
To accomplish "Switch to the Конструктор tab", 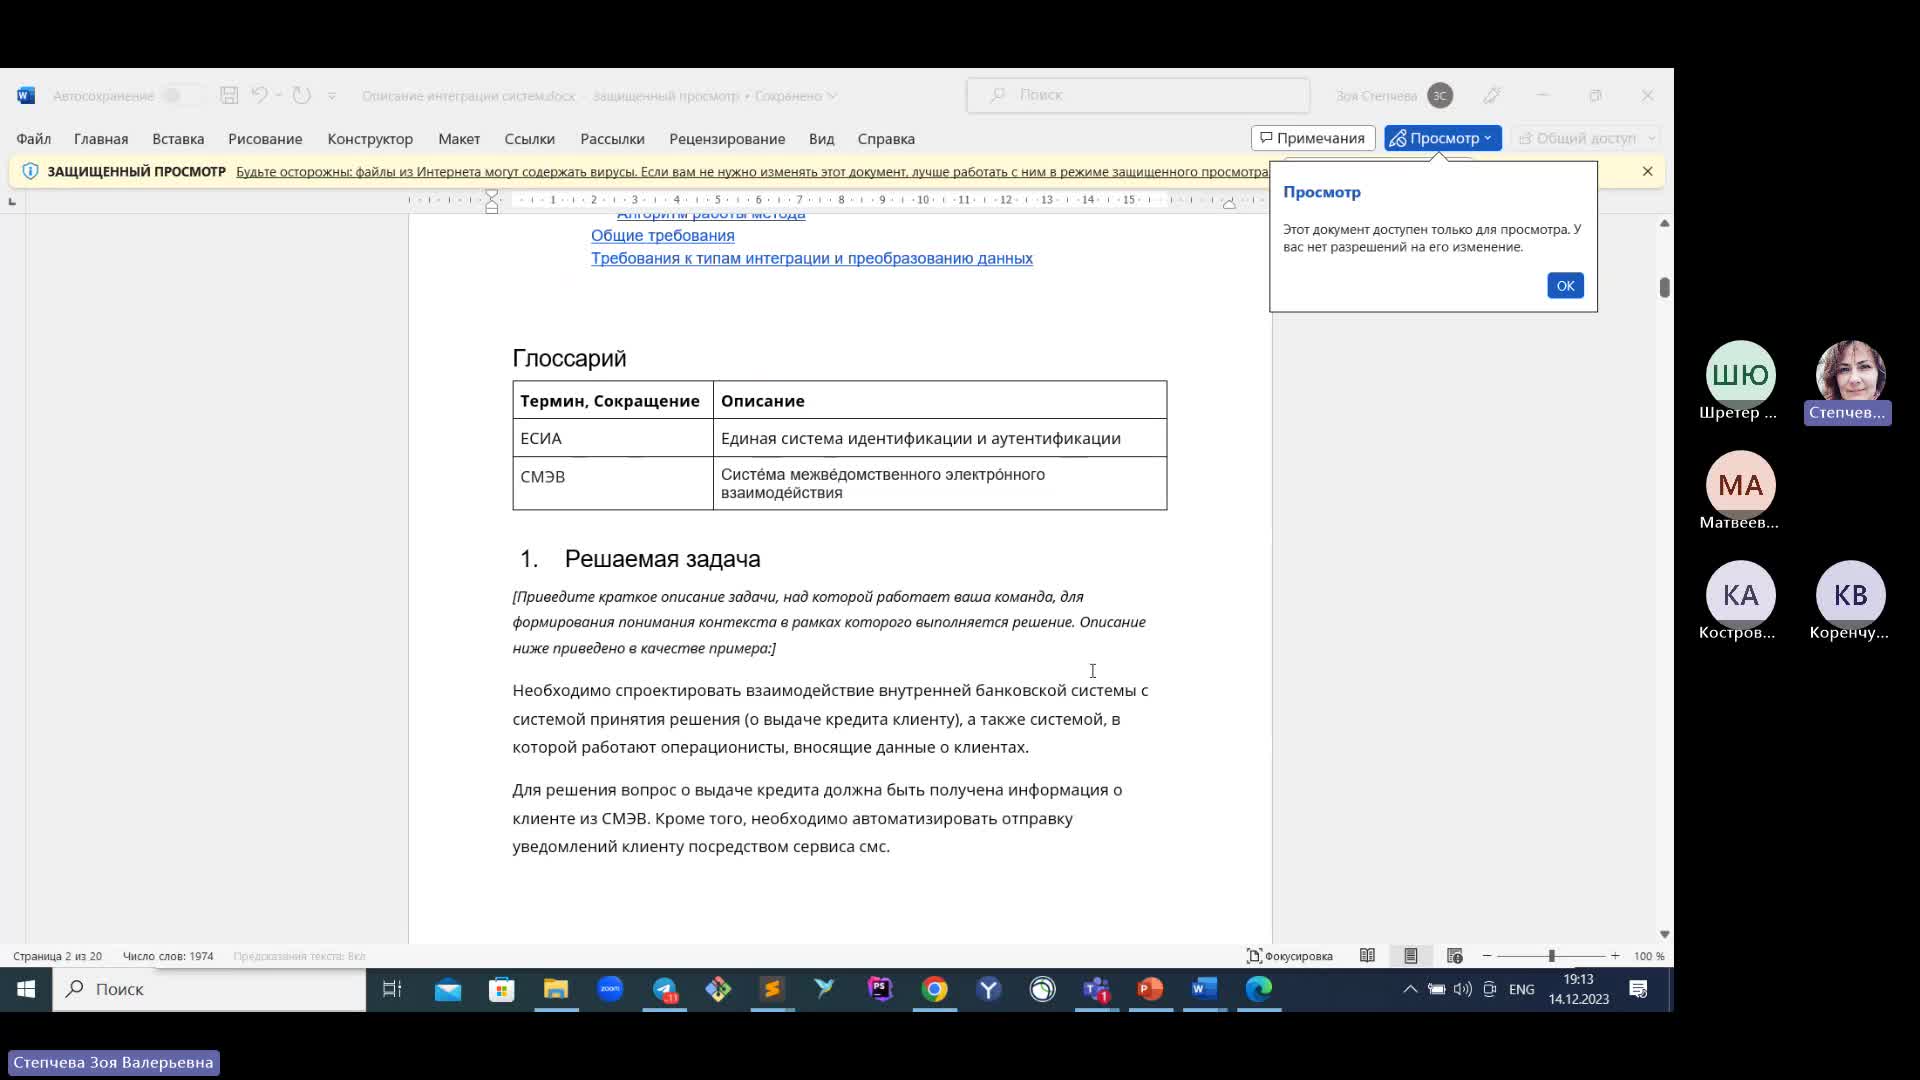I will pos(370,139).
